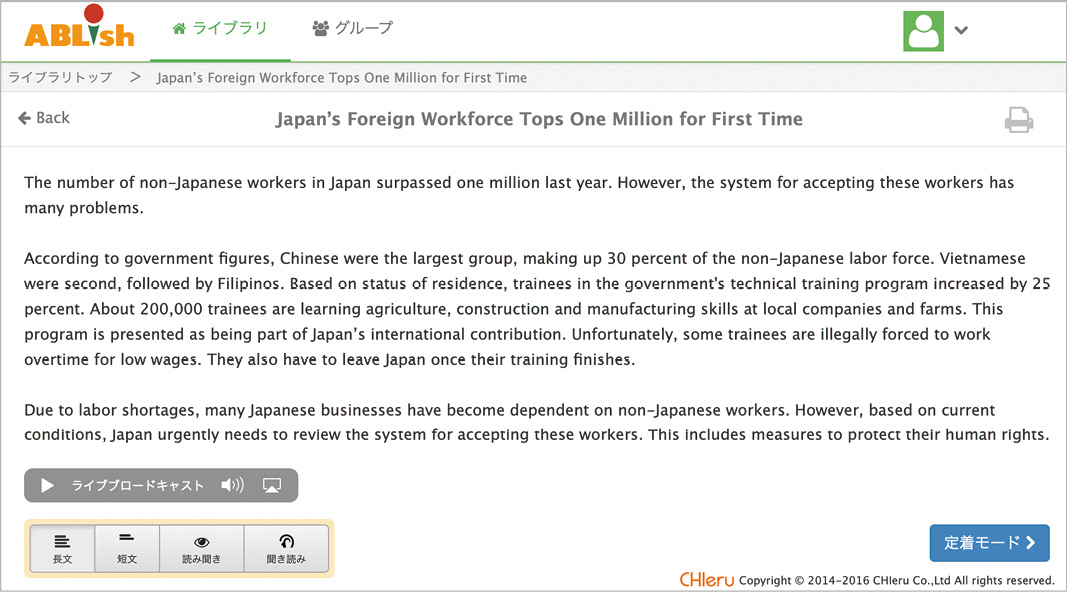This screenshot has height=592, width=1067.
Task: Open the グループ tab
Action: [x=353, y=29]
